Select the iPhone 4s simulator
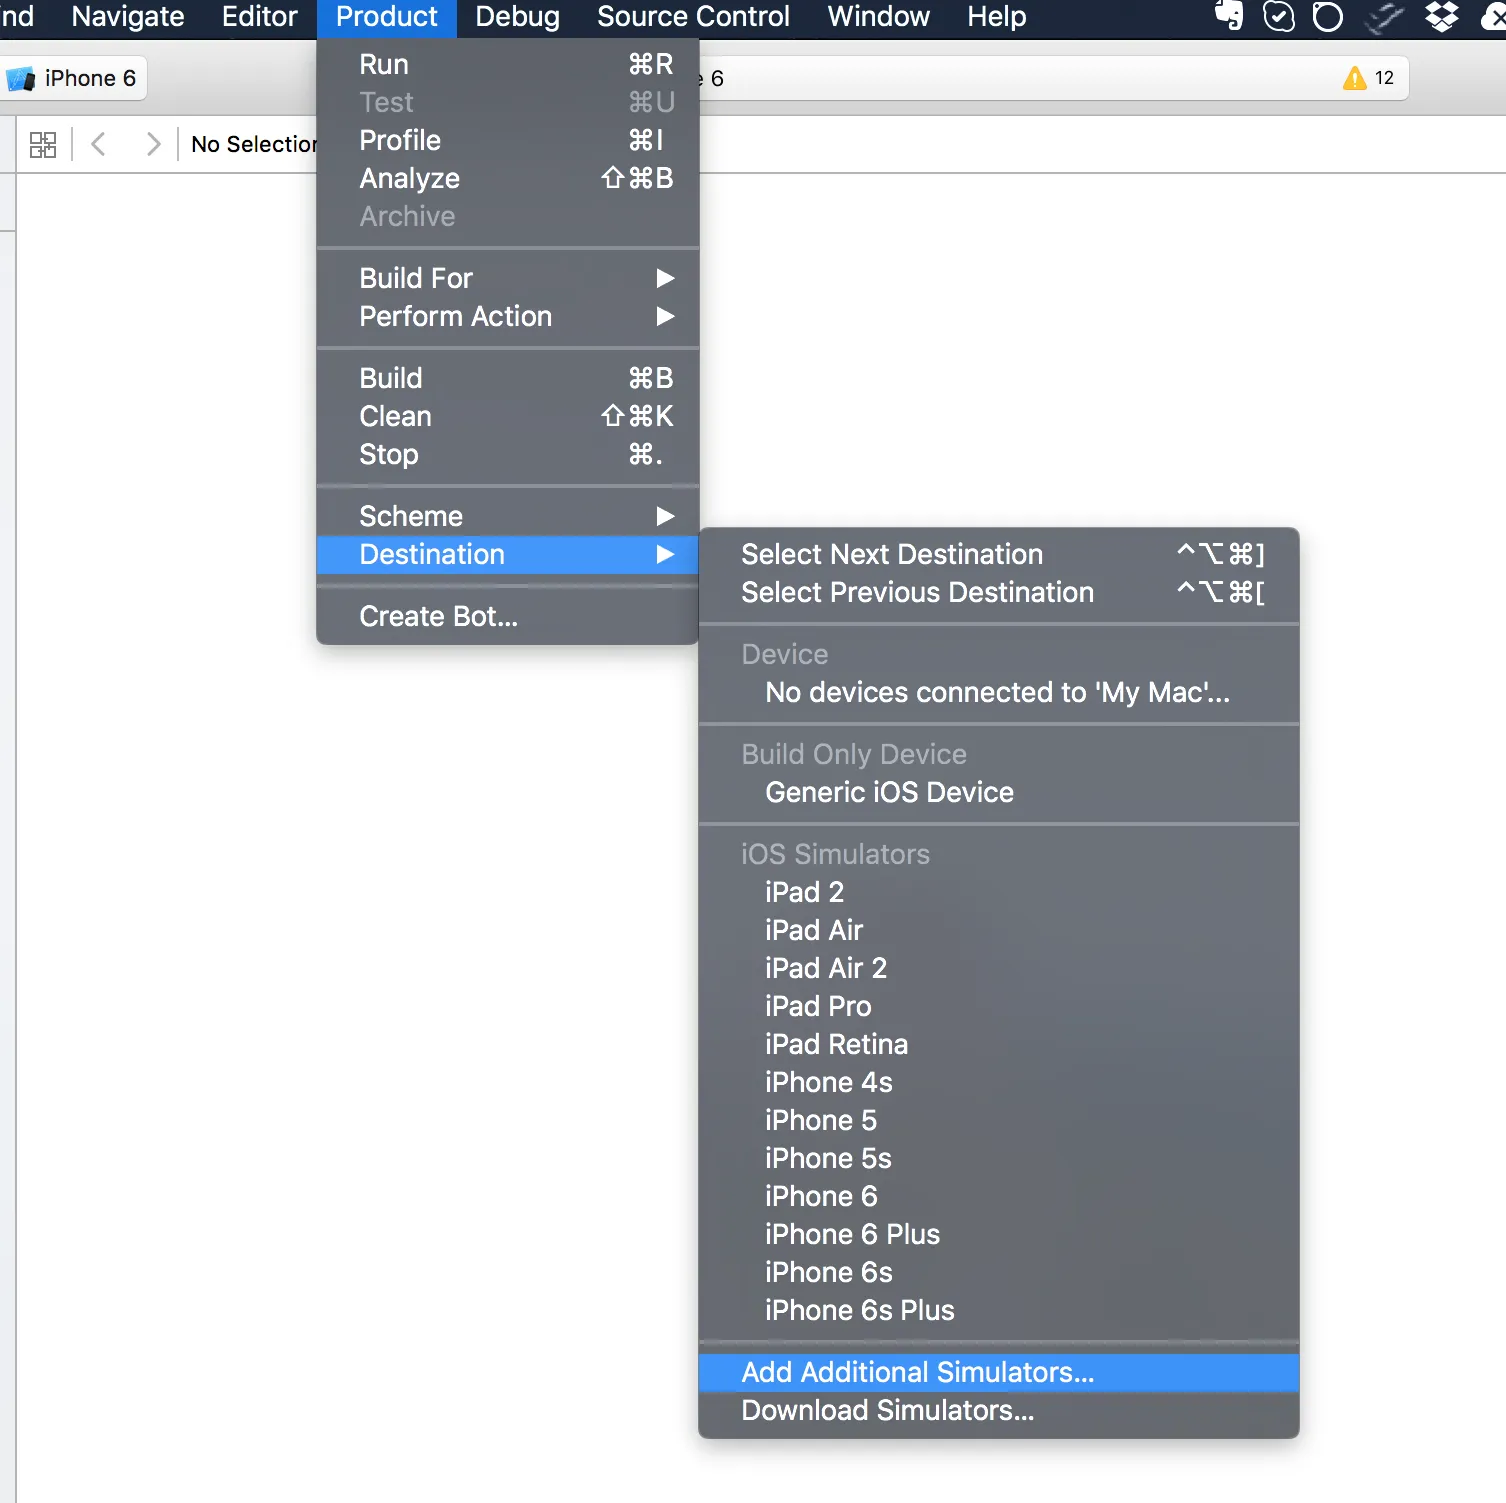 (999, 1082)
